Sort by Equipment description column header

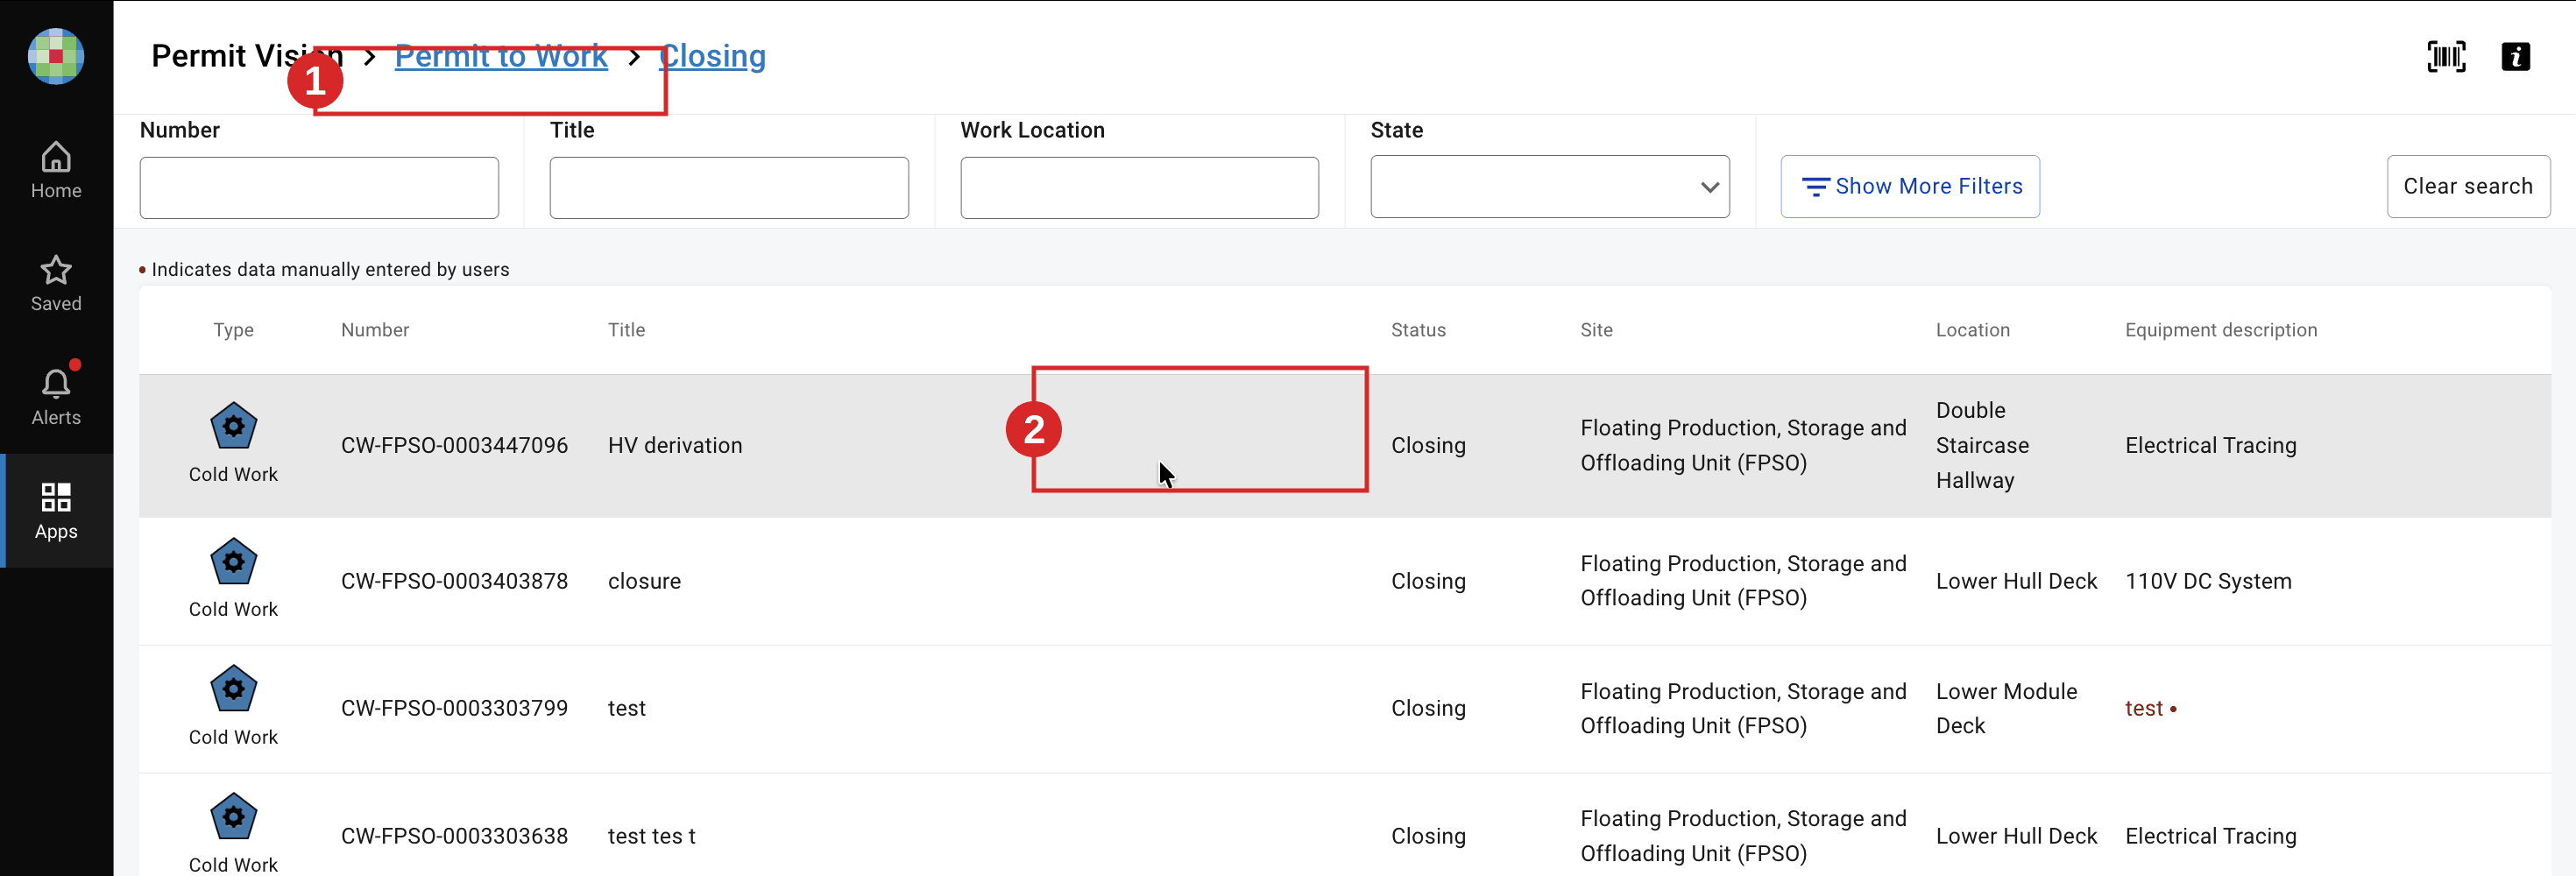coord(2220,330)
